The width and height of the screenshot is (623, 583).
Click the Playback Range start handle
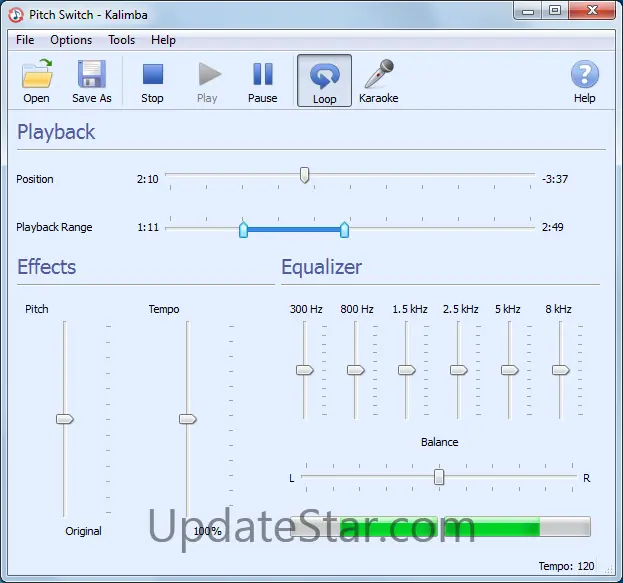[x=243, y=230]
